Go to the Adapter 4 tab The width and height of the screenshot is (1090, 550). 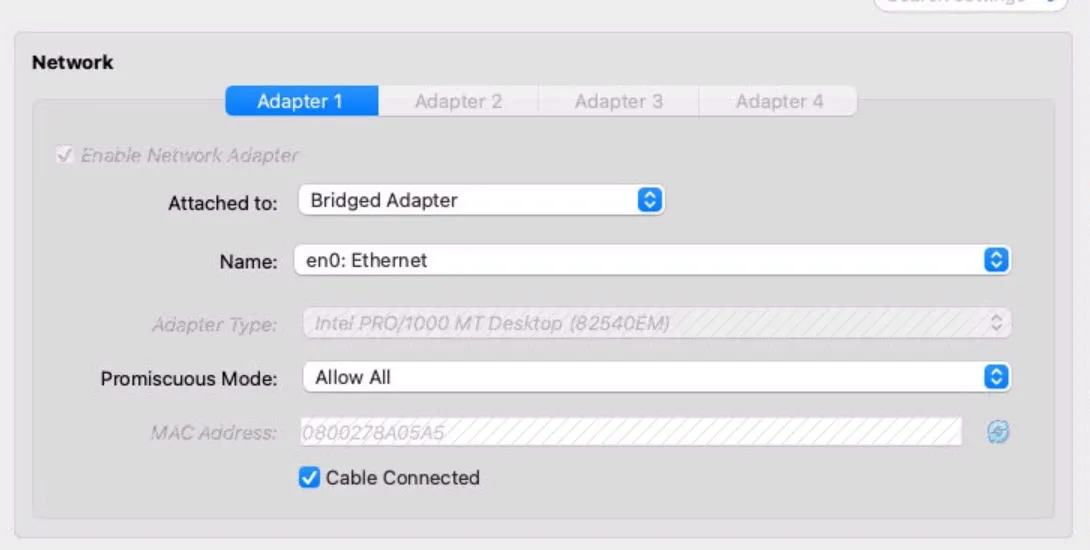[779, 101]
